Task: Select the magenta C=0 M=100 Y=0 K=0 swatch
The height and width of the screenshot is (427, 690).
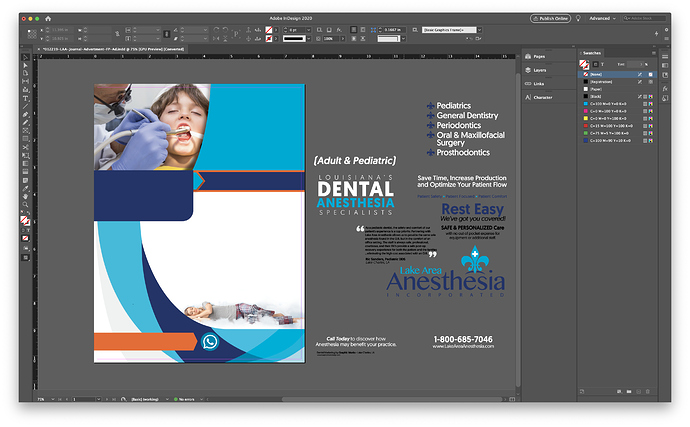Action: click(x=617, y=111)
